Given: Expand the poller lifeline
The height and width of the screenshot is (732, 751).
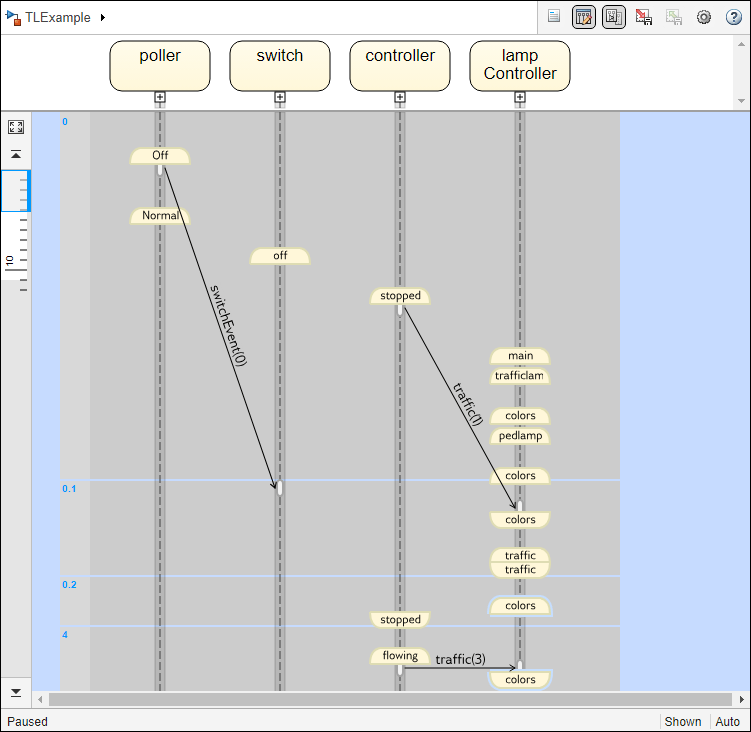Looking at the screenshot, I should tap(160, 97).
